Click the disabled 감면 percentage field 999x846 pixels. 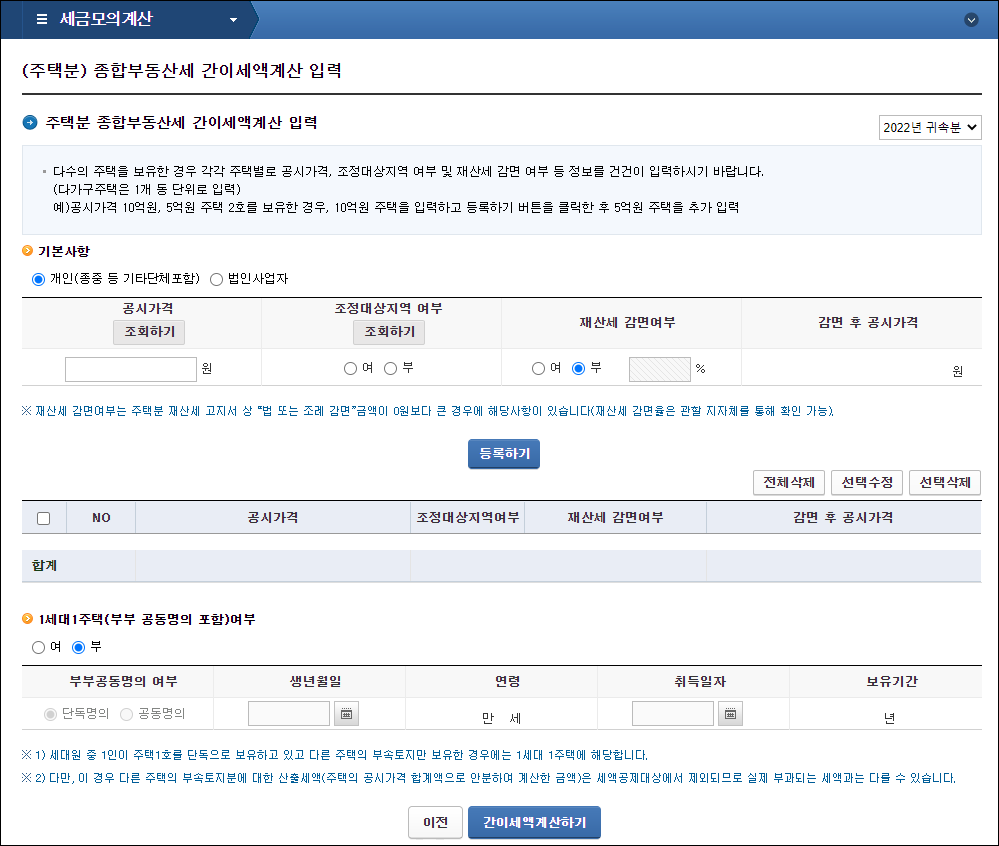pos(659,369)
